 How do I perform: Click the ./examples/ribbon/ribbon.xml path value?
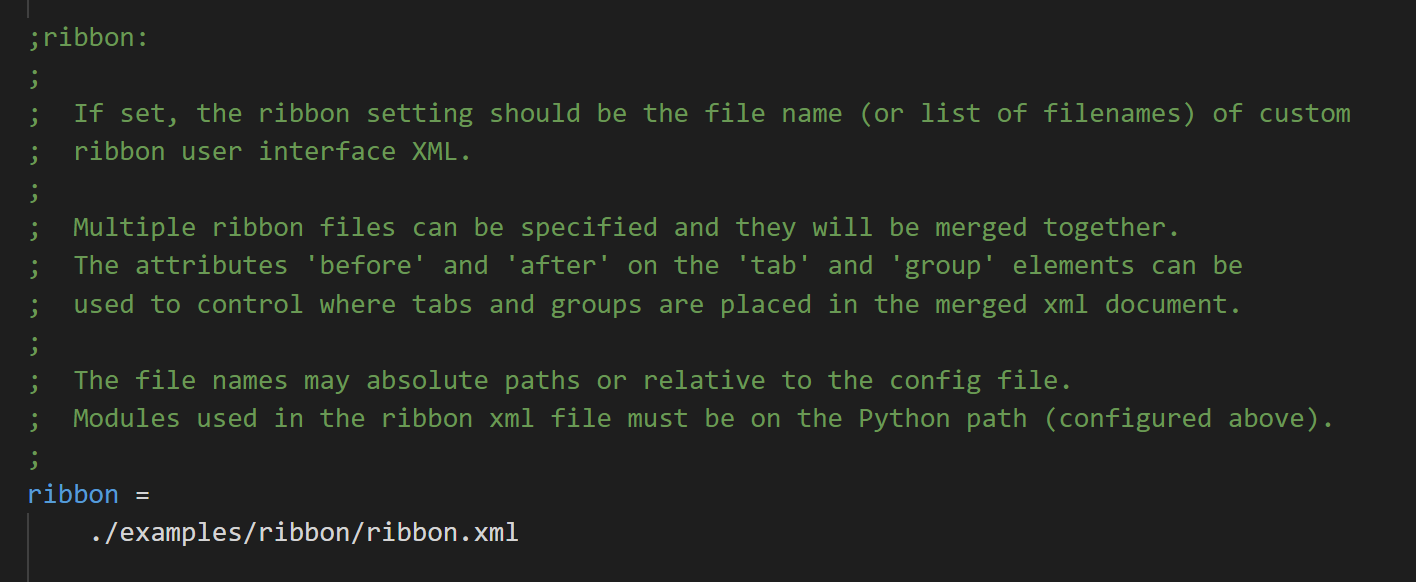304,533
